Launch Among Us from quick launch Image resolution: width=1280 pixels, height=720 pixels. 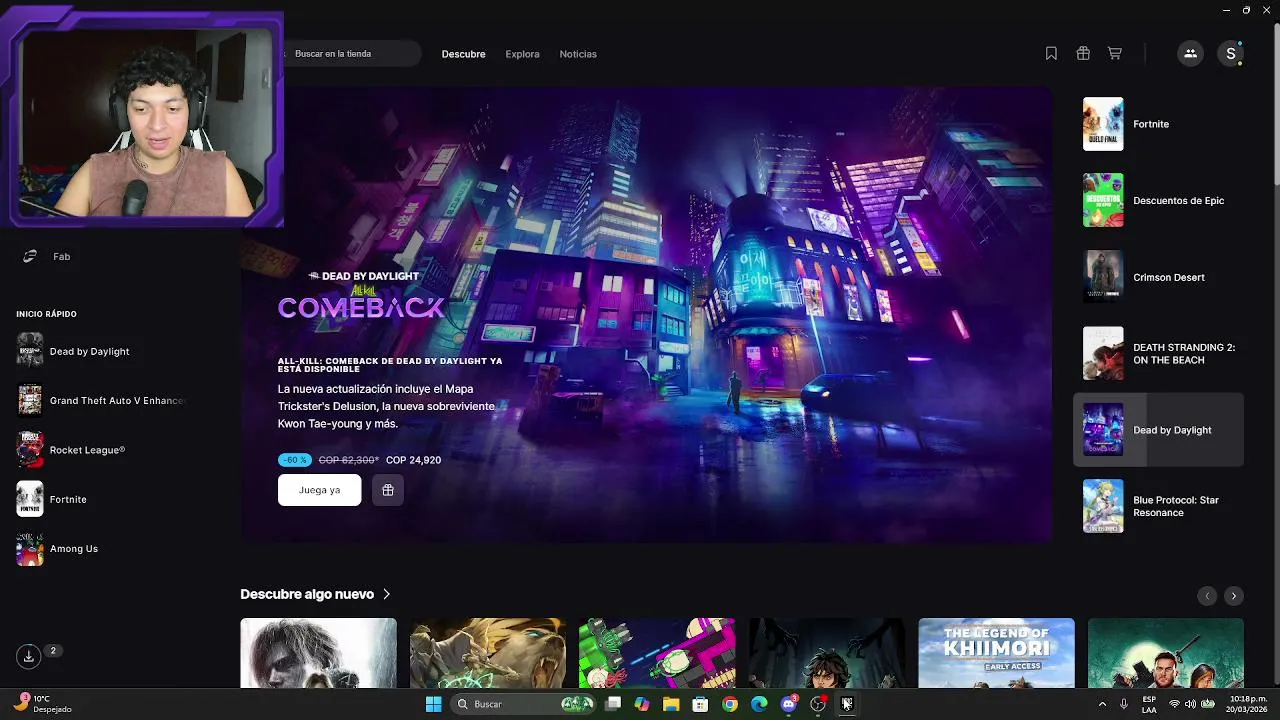[74, 549]
